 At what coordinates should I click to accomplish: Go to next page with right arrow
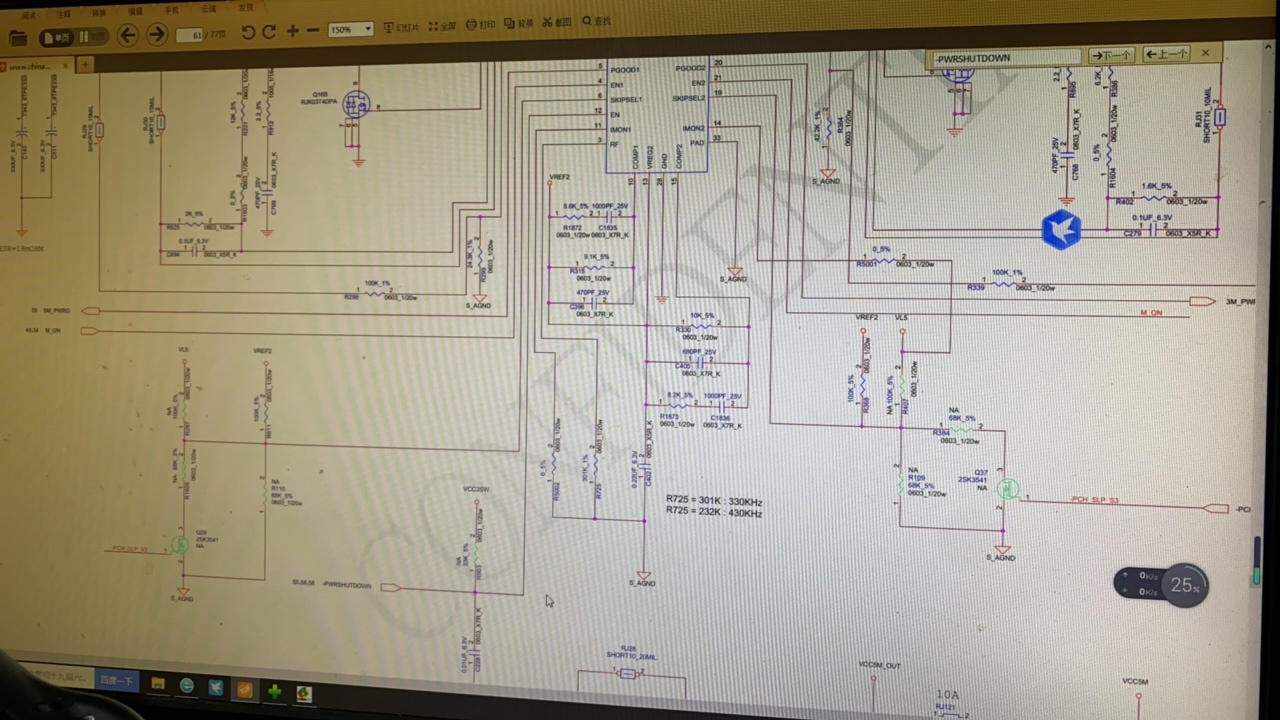[156, 35]
